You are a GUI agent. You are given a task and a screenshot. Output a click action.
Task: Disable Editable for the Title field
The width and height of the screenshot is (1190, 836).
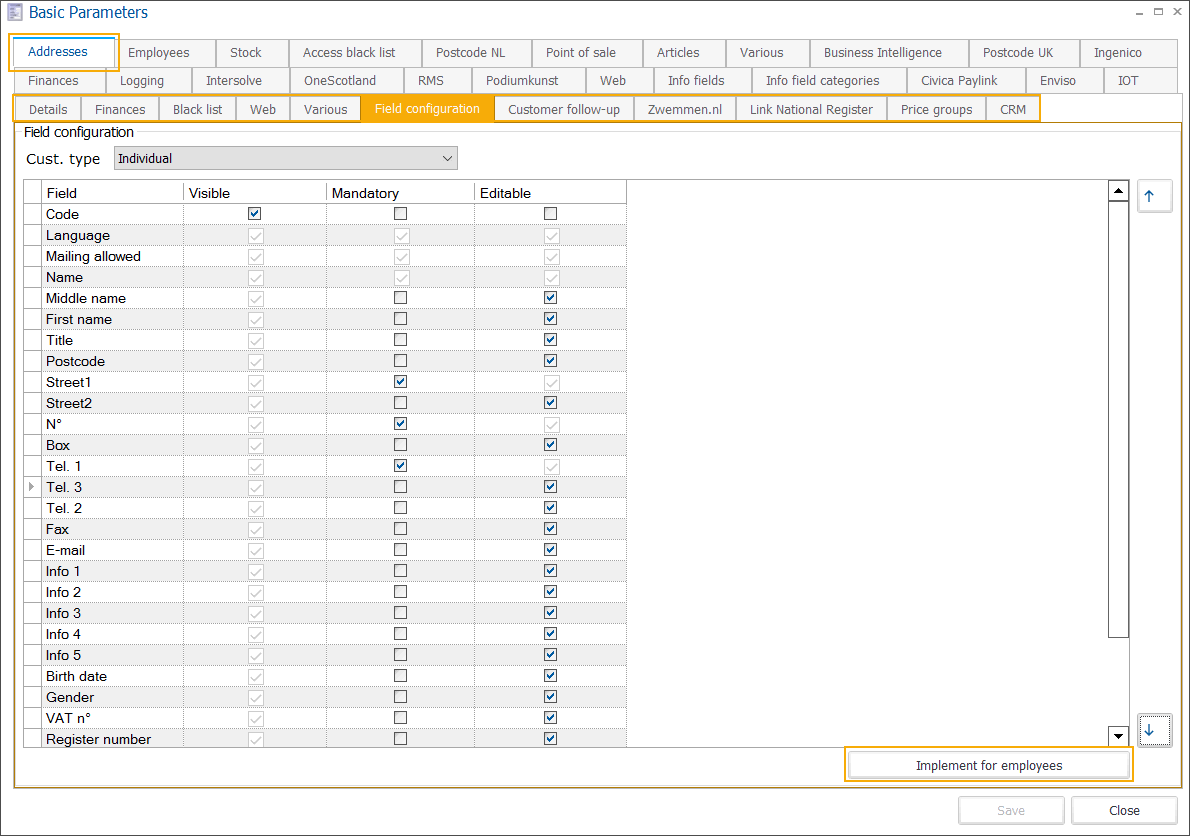tap(549, 339)
